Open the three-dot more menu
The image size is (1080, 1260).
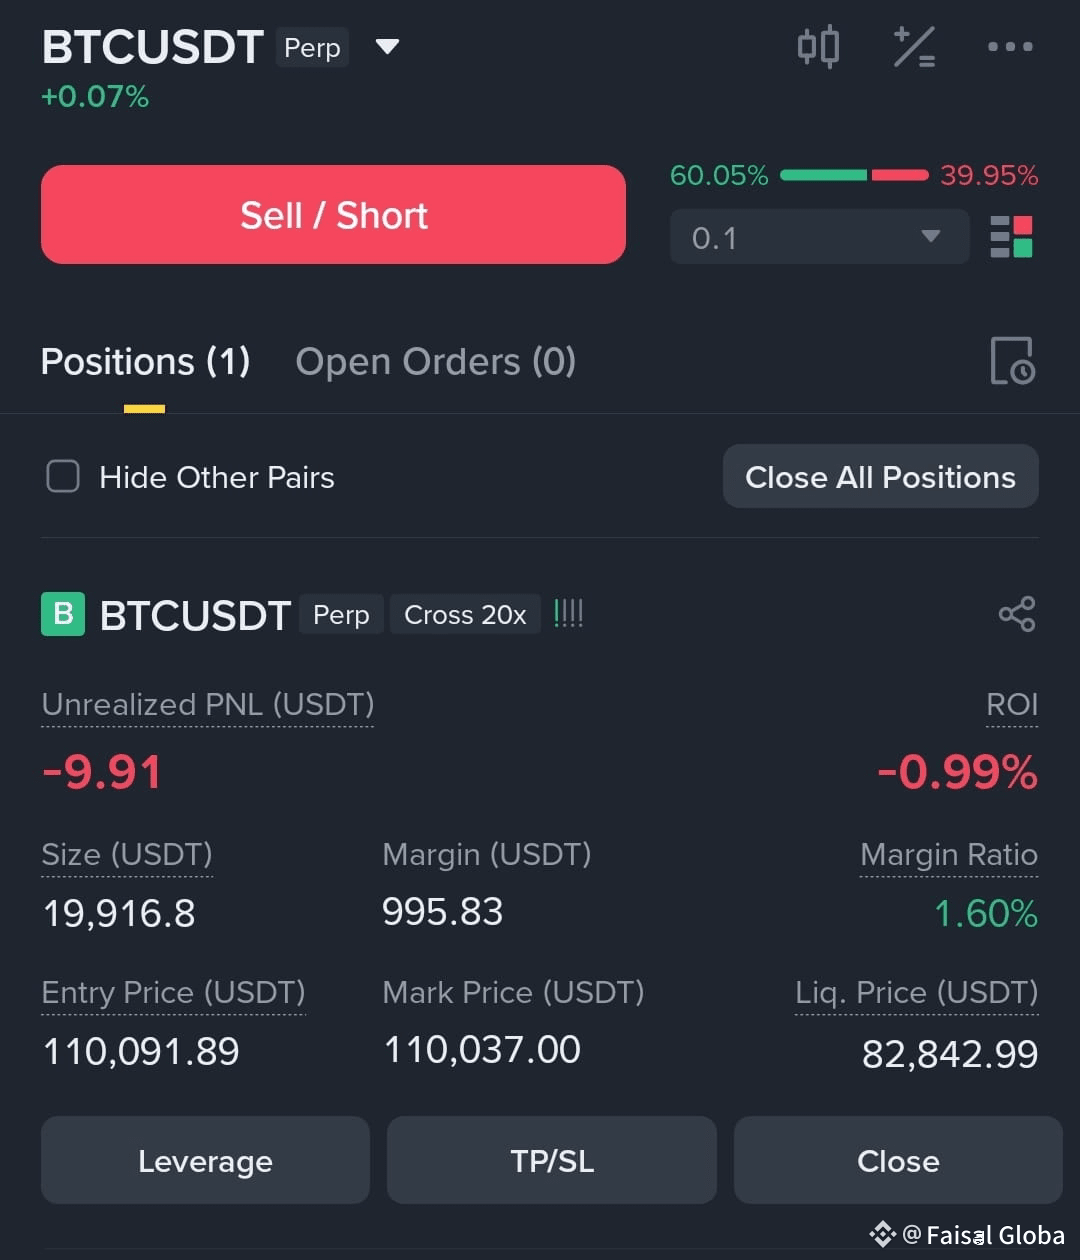[1010, 46]
